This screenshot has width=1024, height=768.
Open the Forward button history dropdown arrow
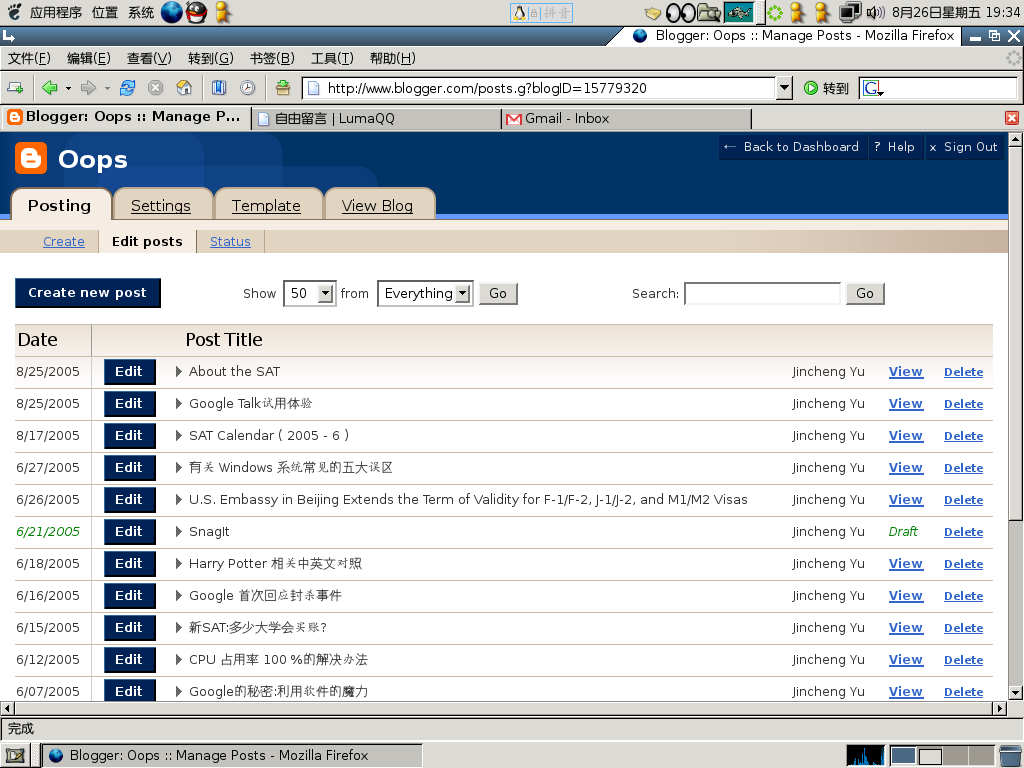(107, 88)
